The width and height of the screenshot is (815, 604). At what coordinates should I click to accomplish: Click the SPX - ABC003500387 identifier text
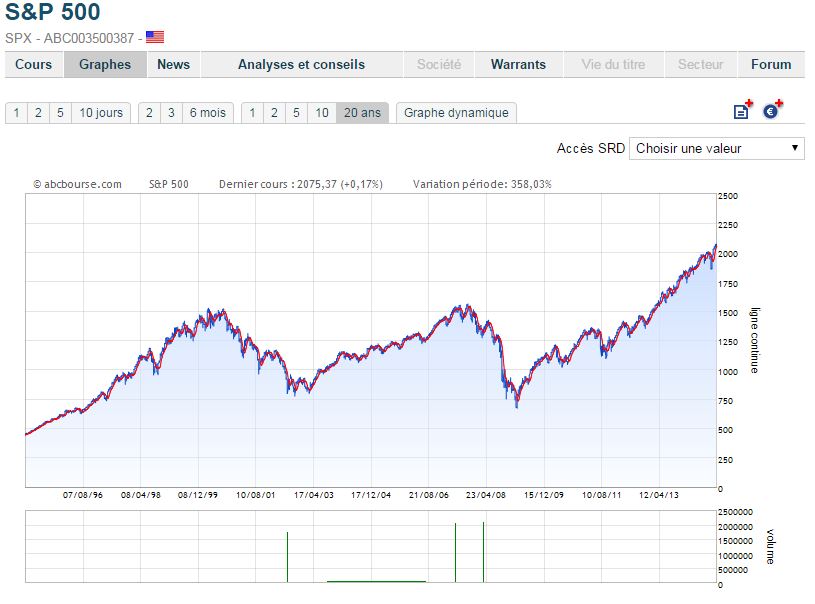tap(70, 38)
